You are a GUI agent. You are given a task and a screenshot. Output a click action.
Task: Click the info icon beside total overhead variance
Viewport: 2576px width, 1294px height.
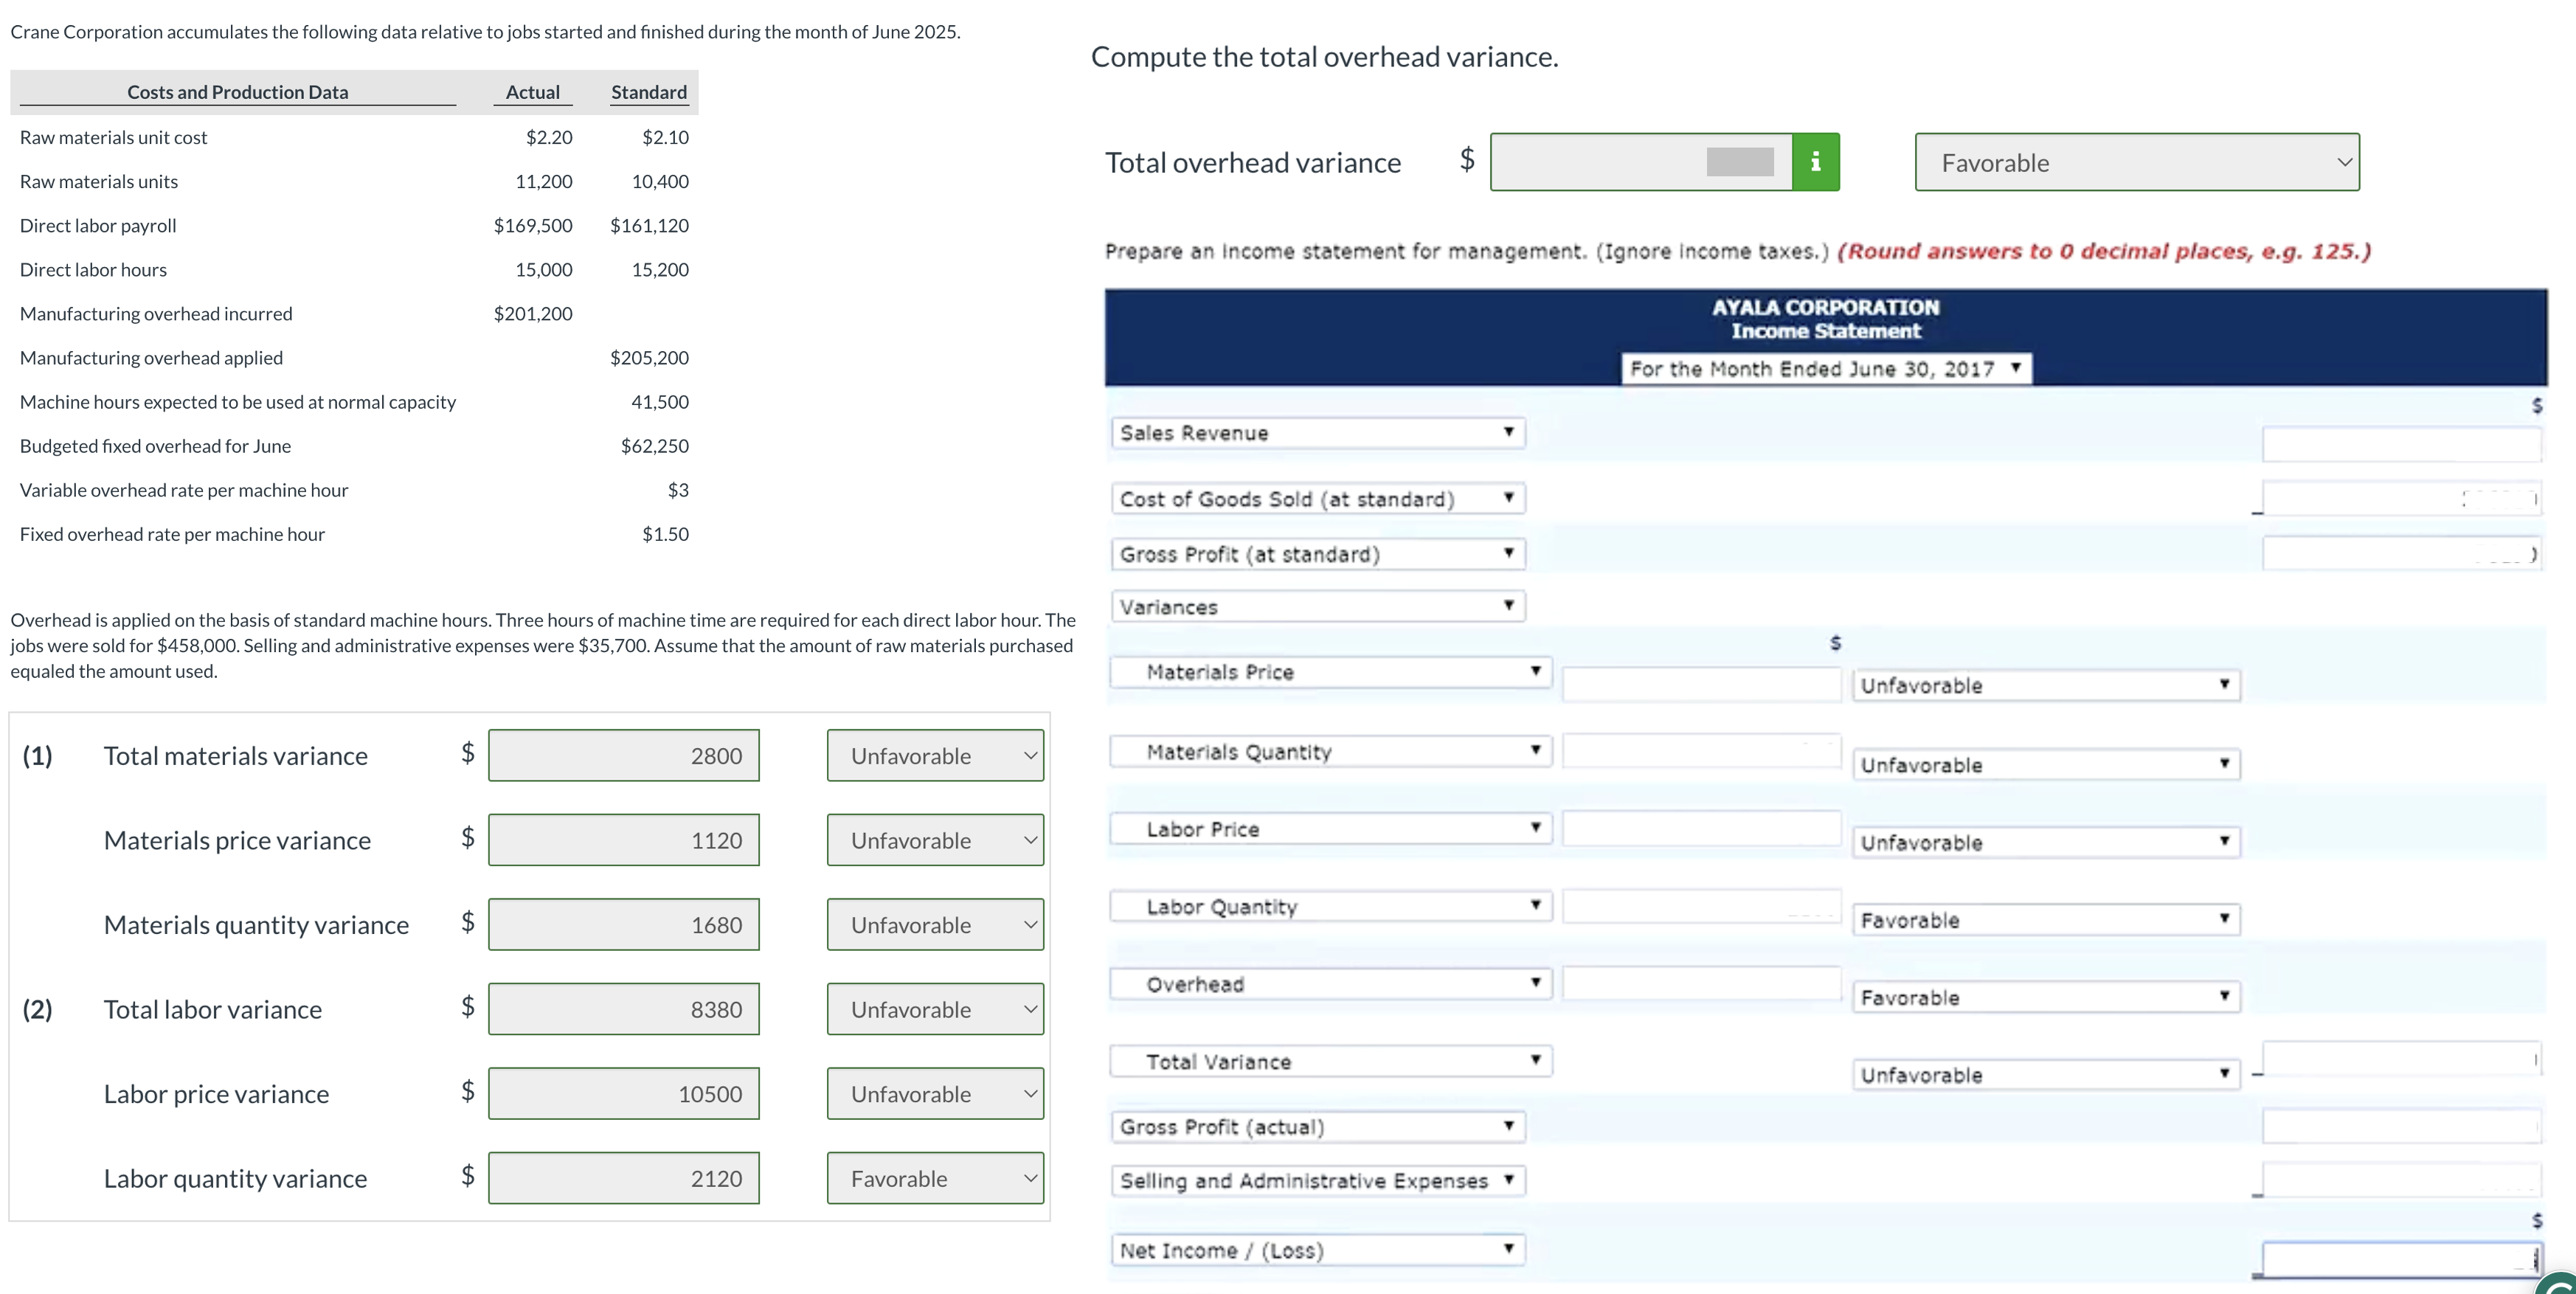[x=1816, y=161]
